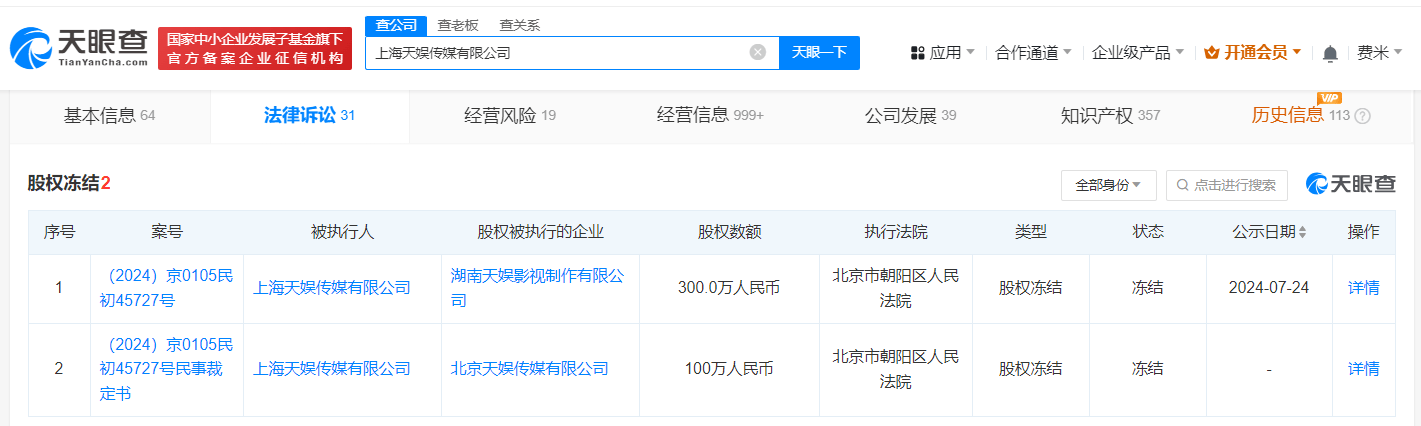Image resolution: width=1421 pixels, height=426 pixels.
Task: Click the 股权冻结 type cell in row 1
Action: [1030, 288]
